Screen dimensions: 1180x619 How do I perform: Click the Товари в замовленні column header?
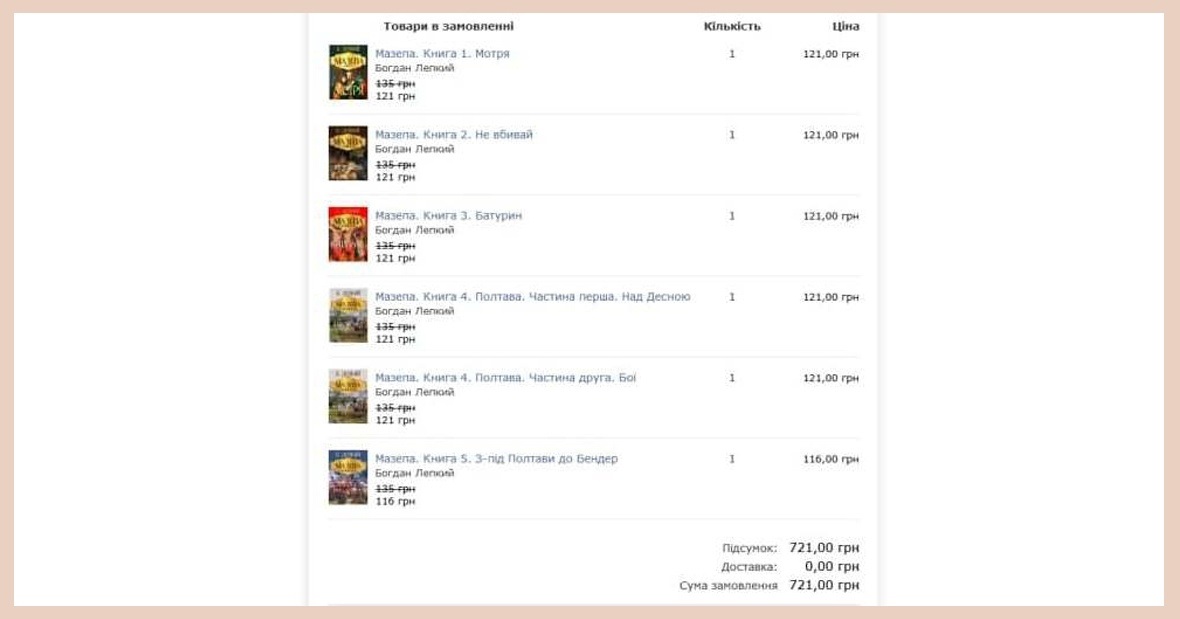[449, 26]
